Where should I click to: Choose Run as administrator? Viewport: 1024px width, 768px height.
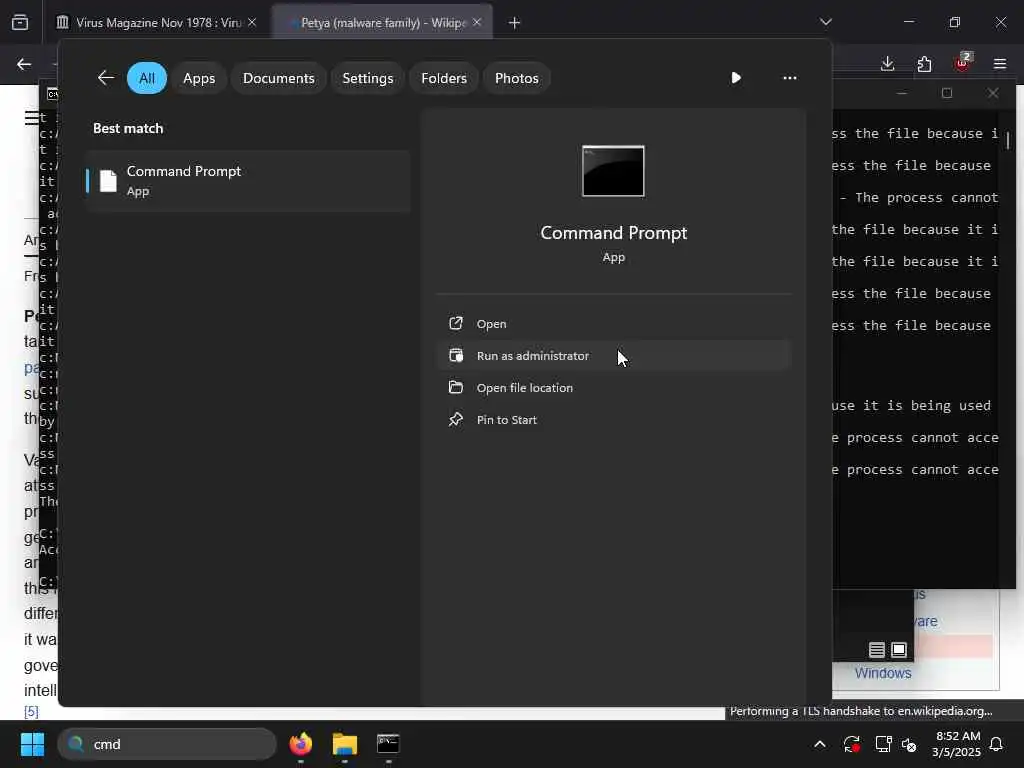click(614, 356)
